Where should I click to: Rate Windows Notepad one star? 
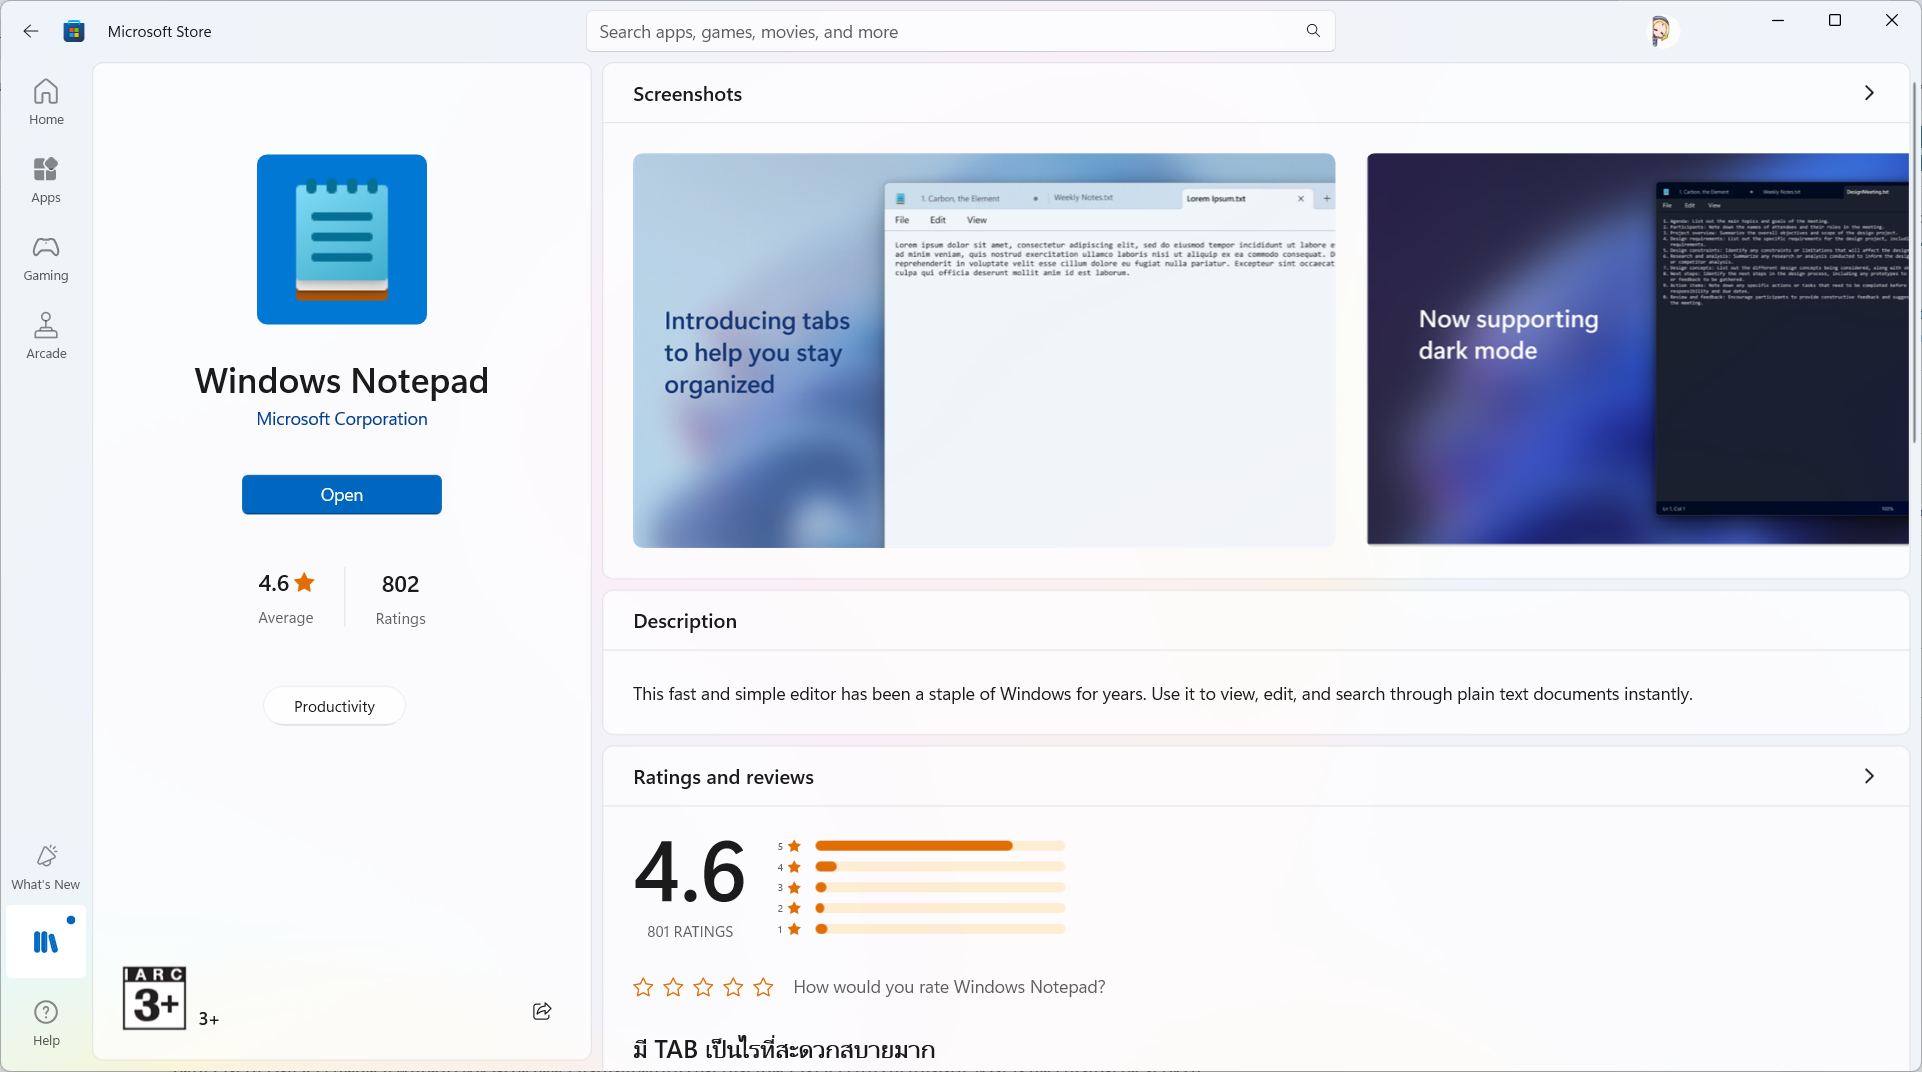pyautogui.click(x=643, y=987)
